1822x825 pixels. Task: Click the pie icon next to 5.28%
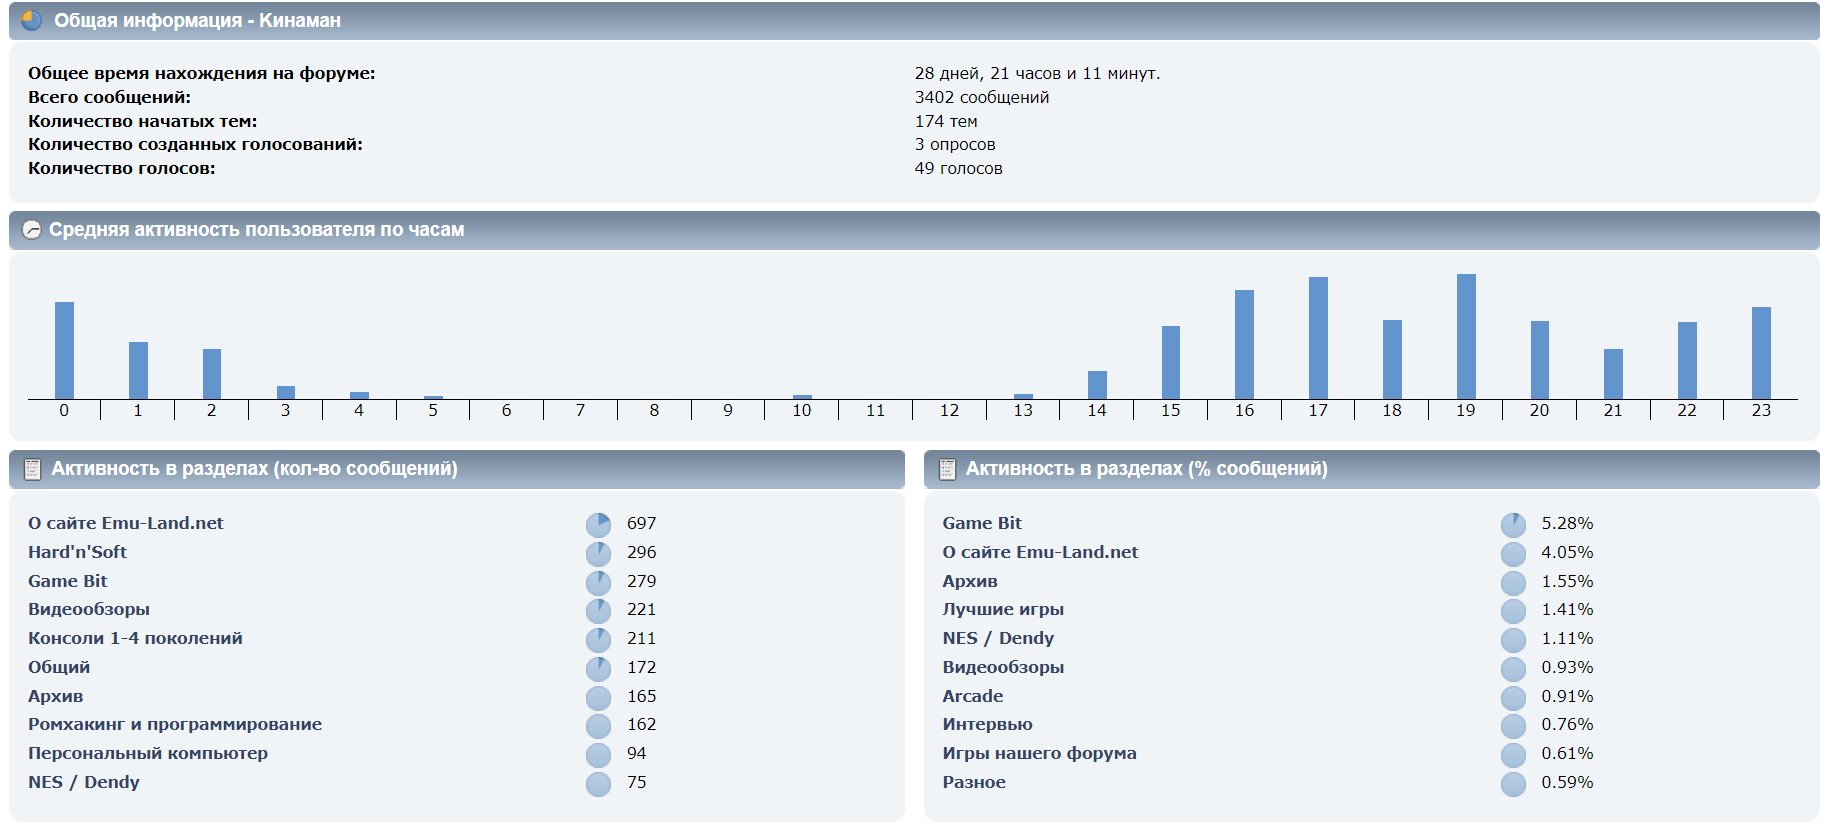[x=1513, y=525]
